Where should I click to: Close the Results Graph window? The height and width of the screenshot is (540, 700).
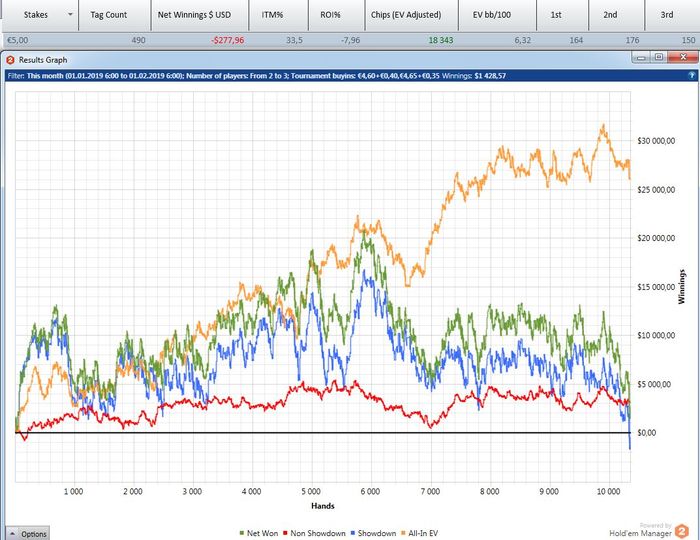pyautogui.click(x=683, y=57)
